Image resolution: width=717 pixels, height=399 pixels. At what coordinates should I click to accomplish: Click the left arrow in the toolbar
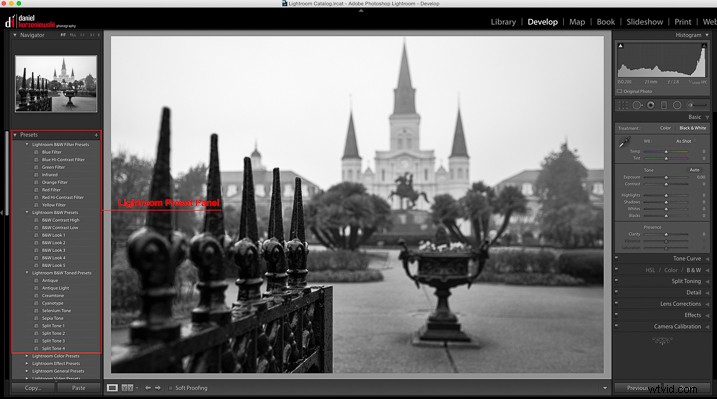click(x=148, y=388)
